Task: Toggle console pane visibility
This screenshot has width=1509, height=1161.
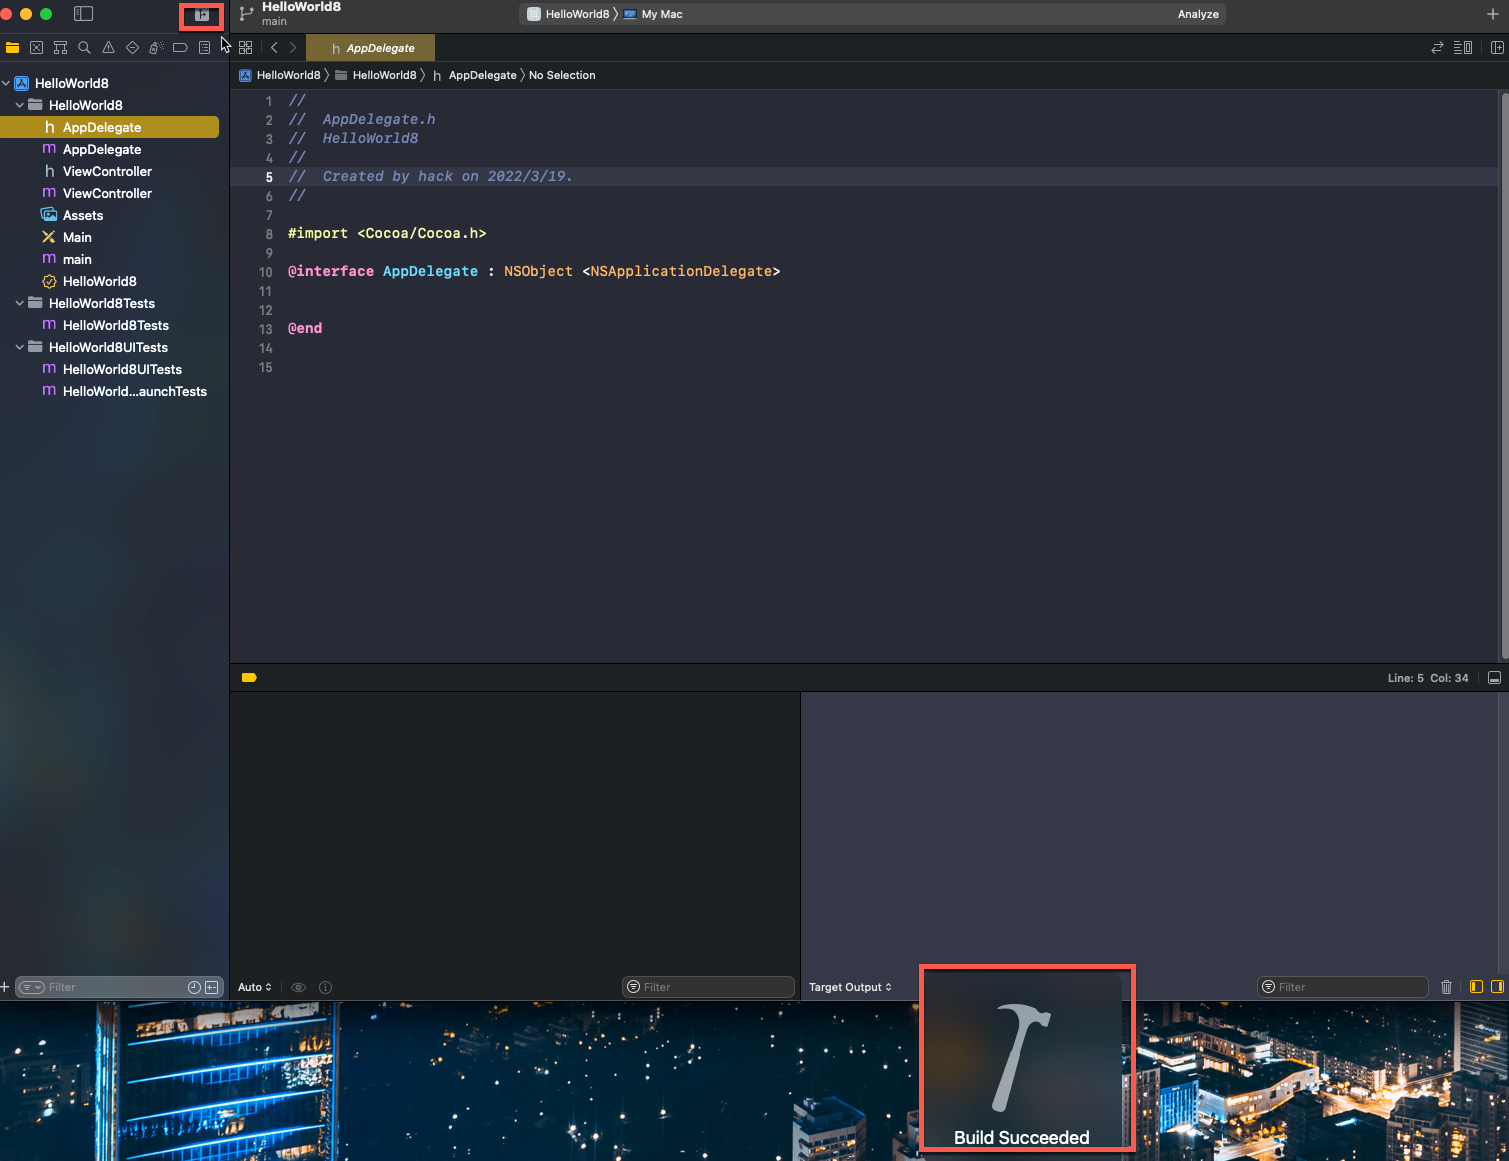Action: pyautogui.click(x=1497, y=987)
